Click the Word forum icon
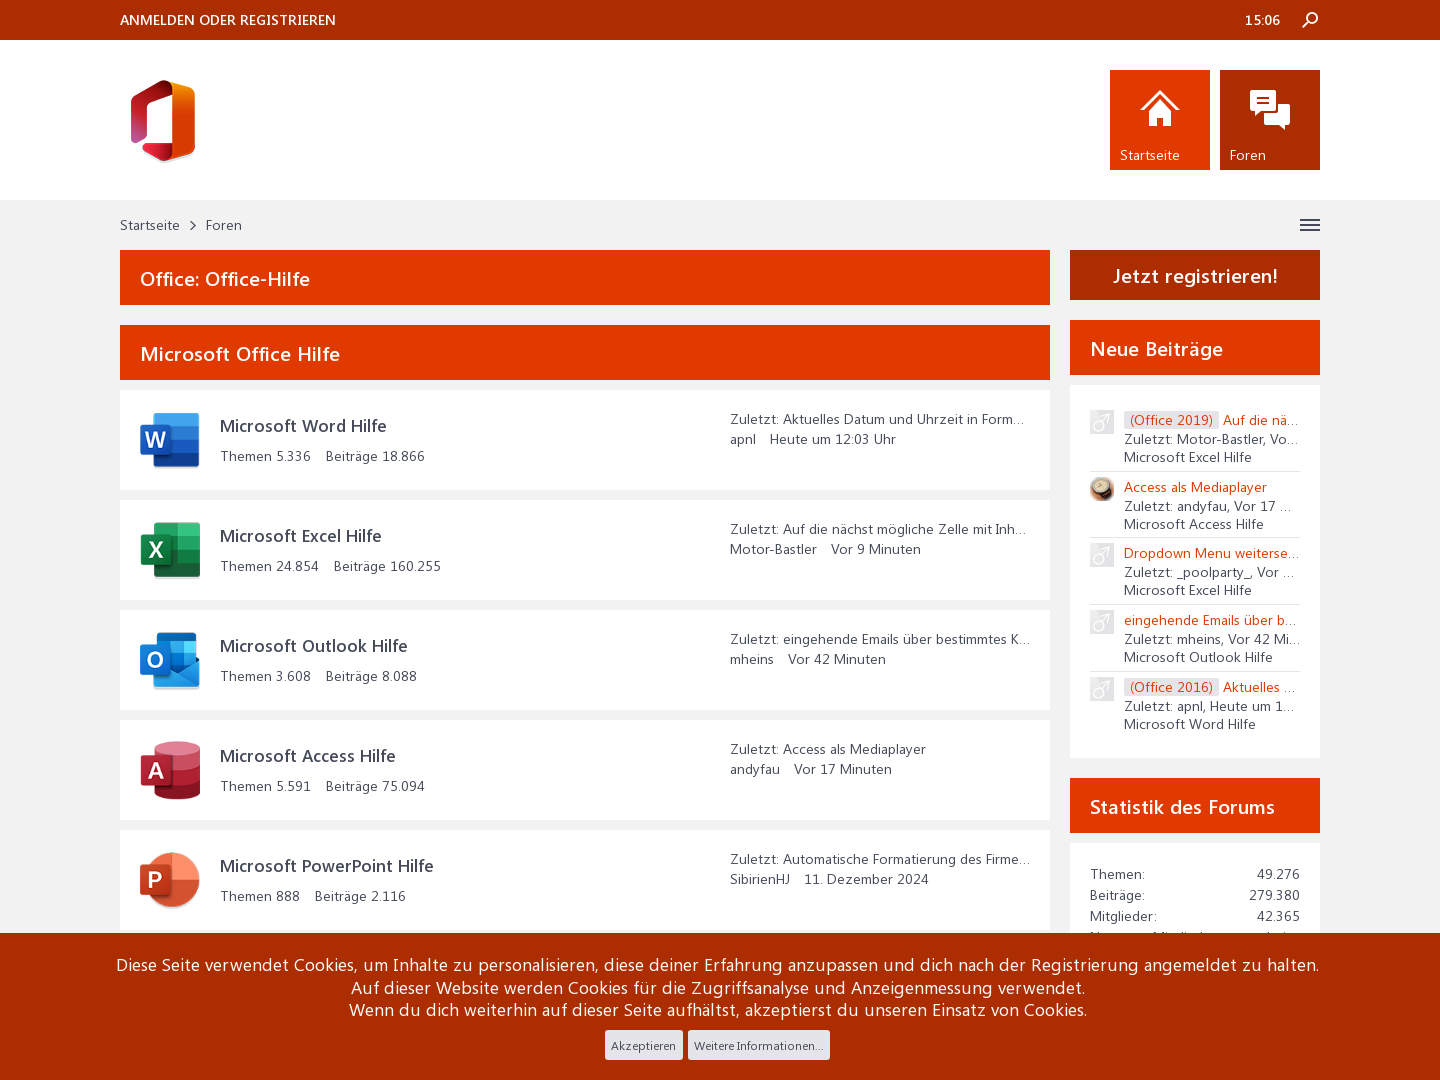The width and height of the screenshot is (1440, 1080). [170, 440]
